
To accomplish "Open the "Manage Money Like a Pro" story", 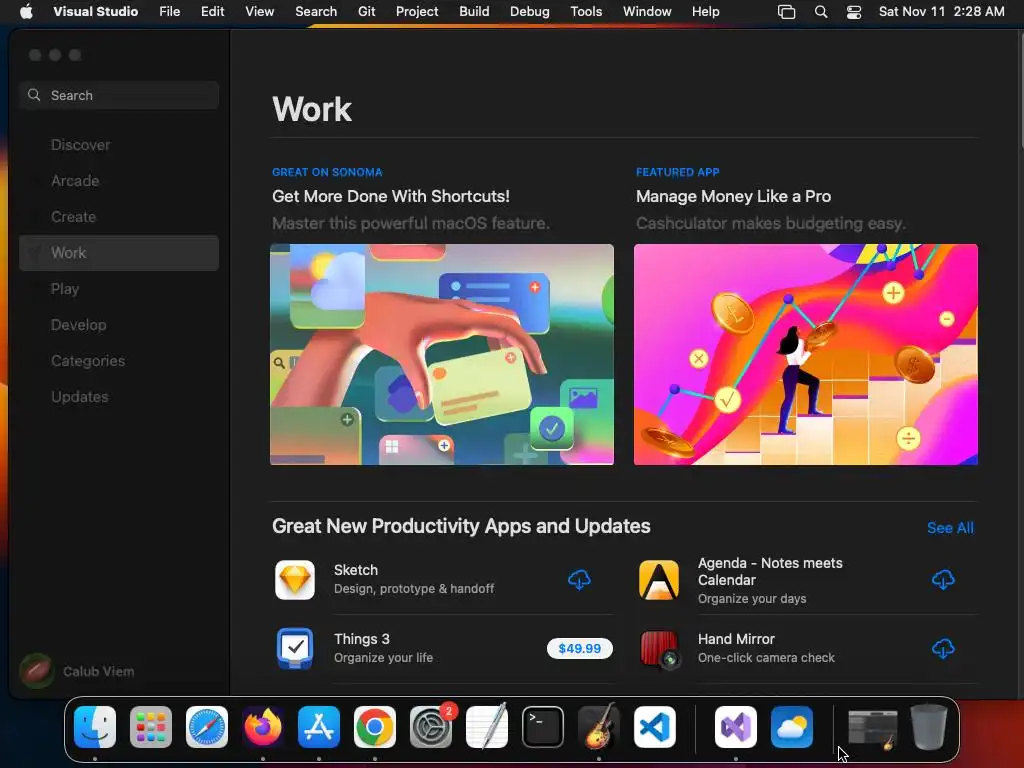I will pyautogui.click(x=733, y=197).
